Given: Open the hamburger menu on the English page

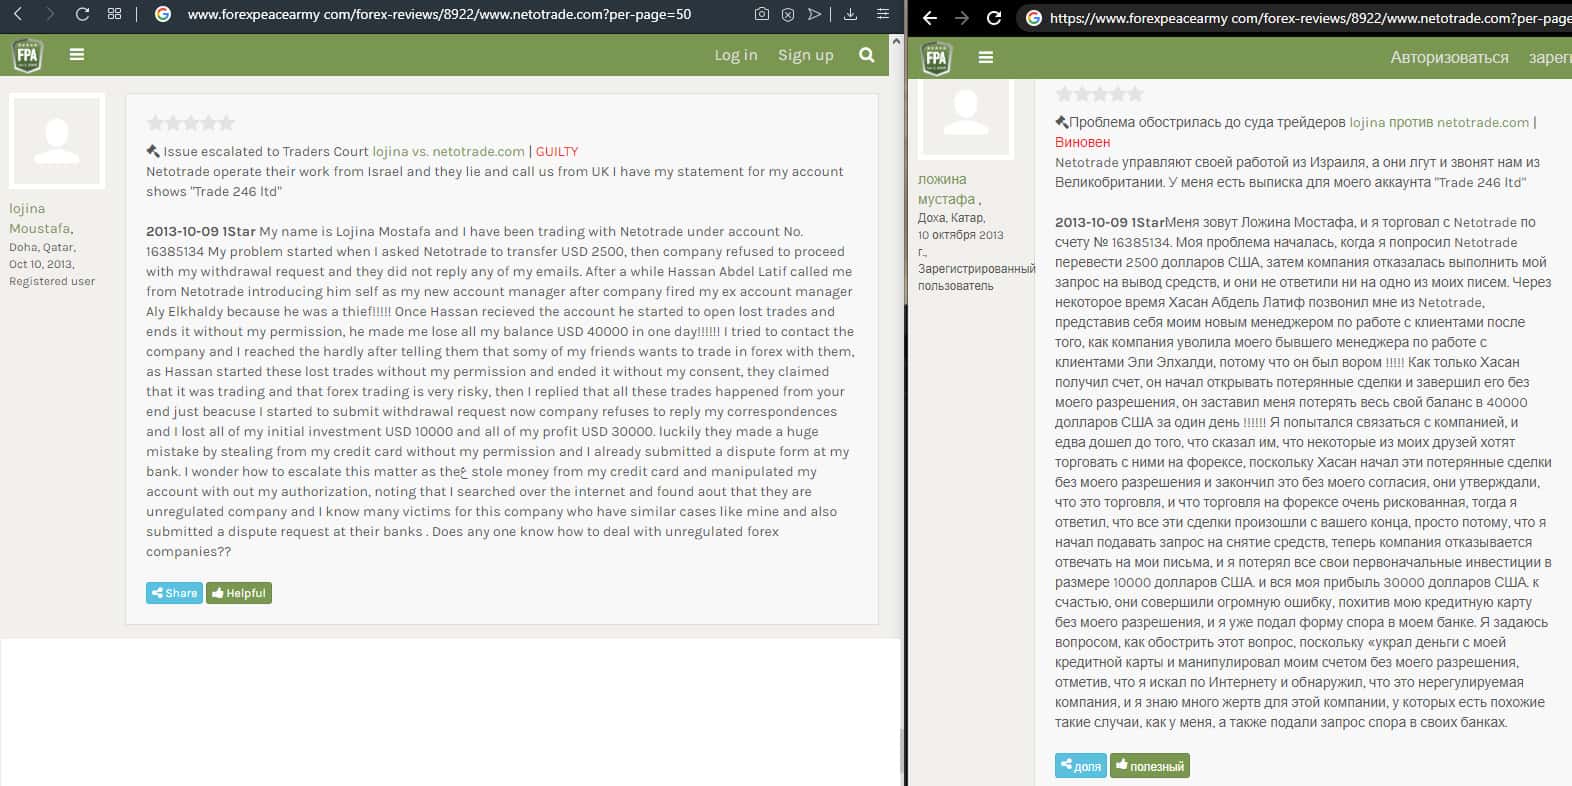Looking at the screenshot, I should (x=77, y=55).
